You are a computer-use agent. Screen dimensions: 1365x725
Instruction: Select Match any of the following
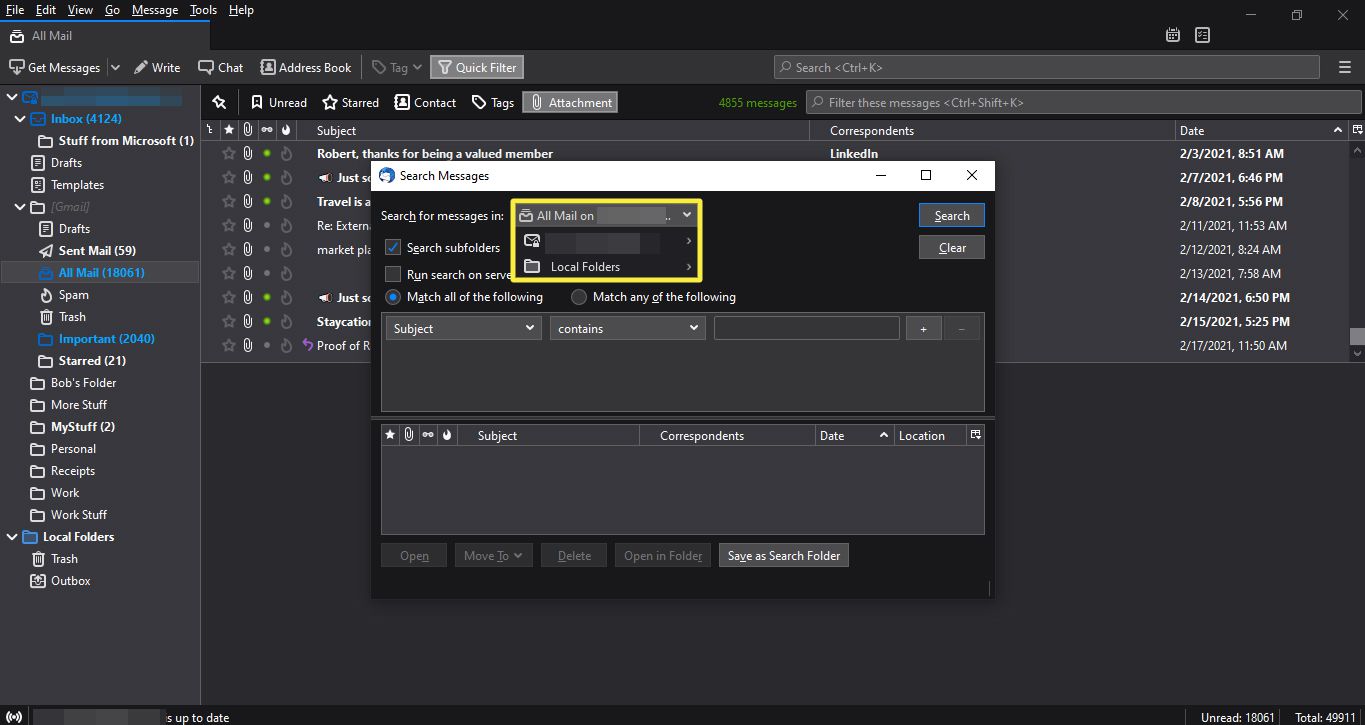click(x=578, y=297)
